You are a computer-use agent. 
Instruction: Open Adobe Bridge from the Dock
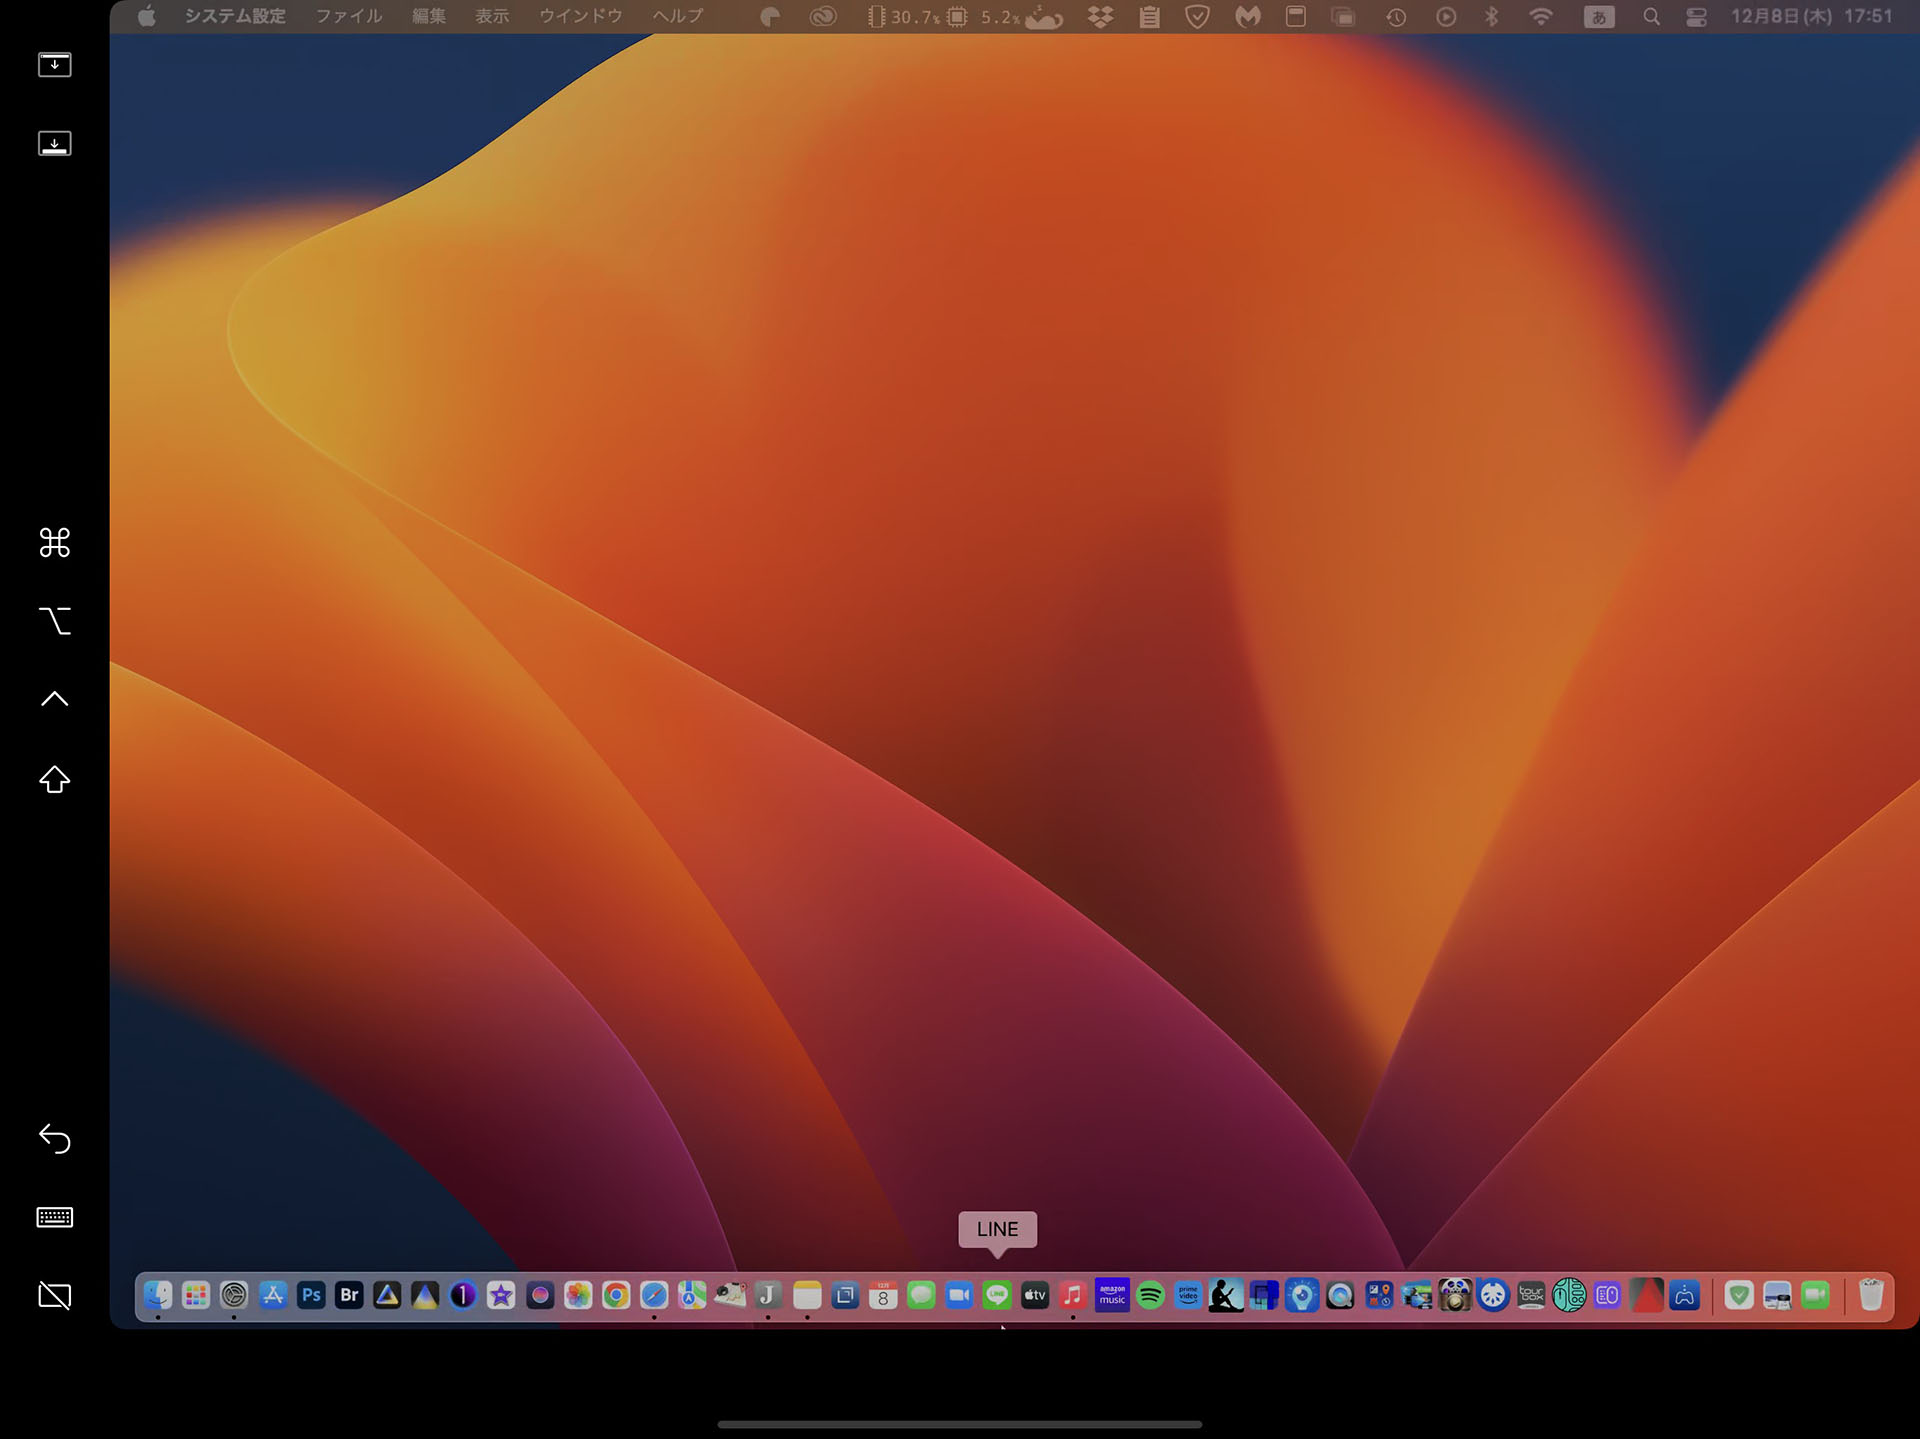click(349, 1295)
